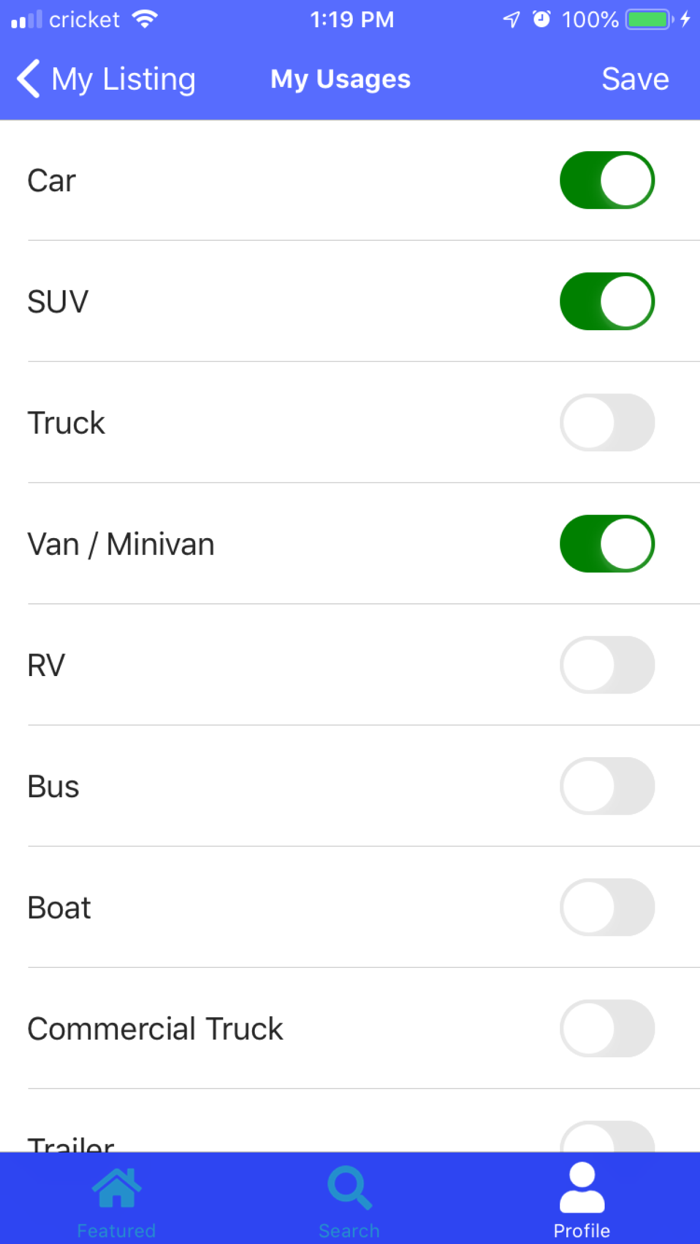Disable the Car toggle
This screenshot has height=1244, width=700.
[607, 180]
